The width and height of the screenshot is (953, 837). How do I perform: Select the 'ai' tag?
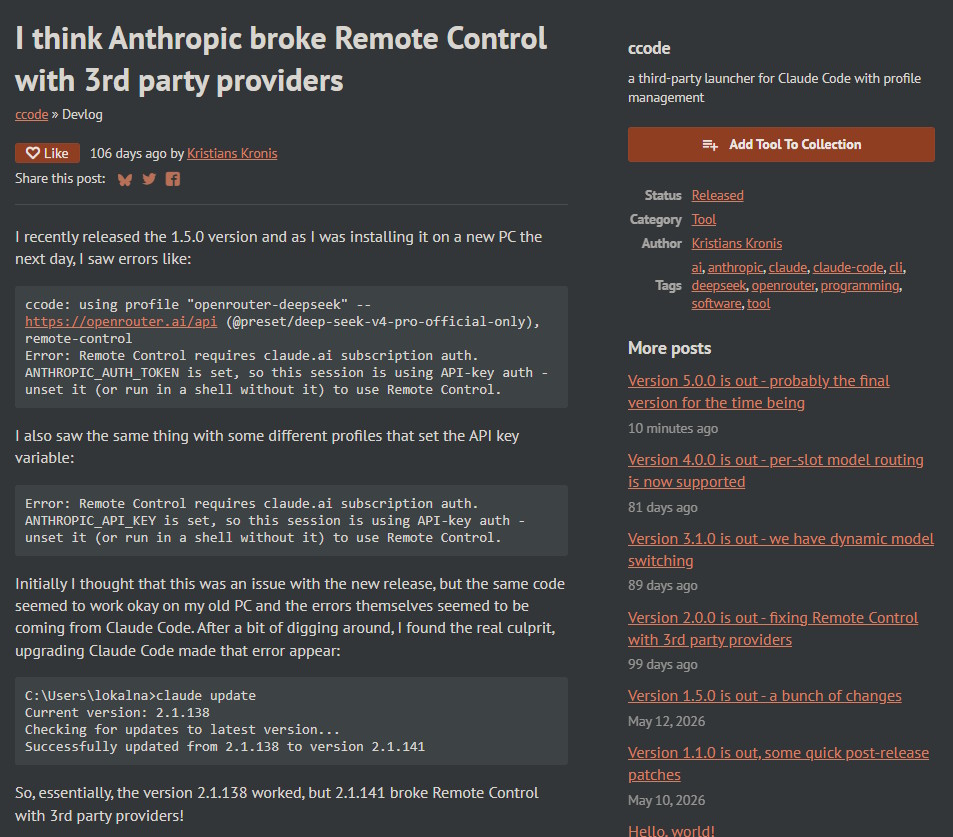[697, 267]
